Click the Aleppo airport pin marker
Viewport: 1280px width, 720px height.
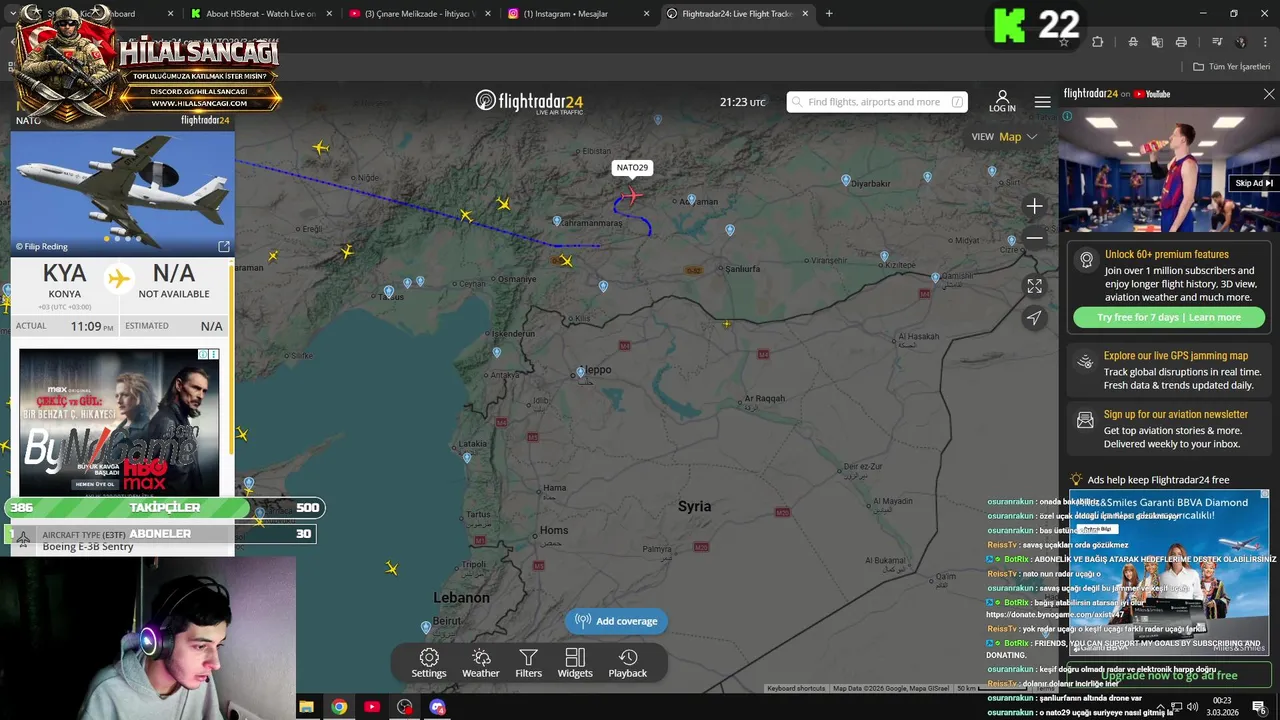(x=581, y=374)
